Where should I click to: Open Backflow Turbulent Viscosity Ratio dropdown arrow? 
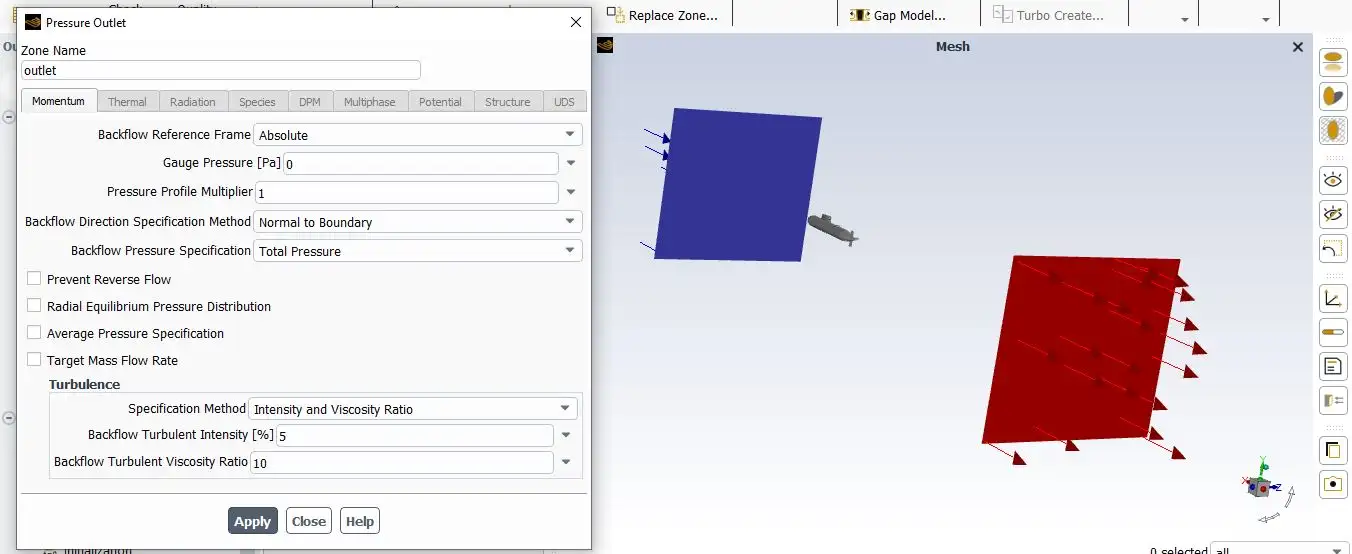[566, 462]
